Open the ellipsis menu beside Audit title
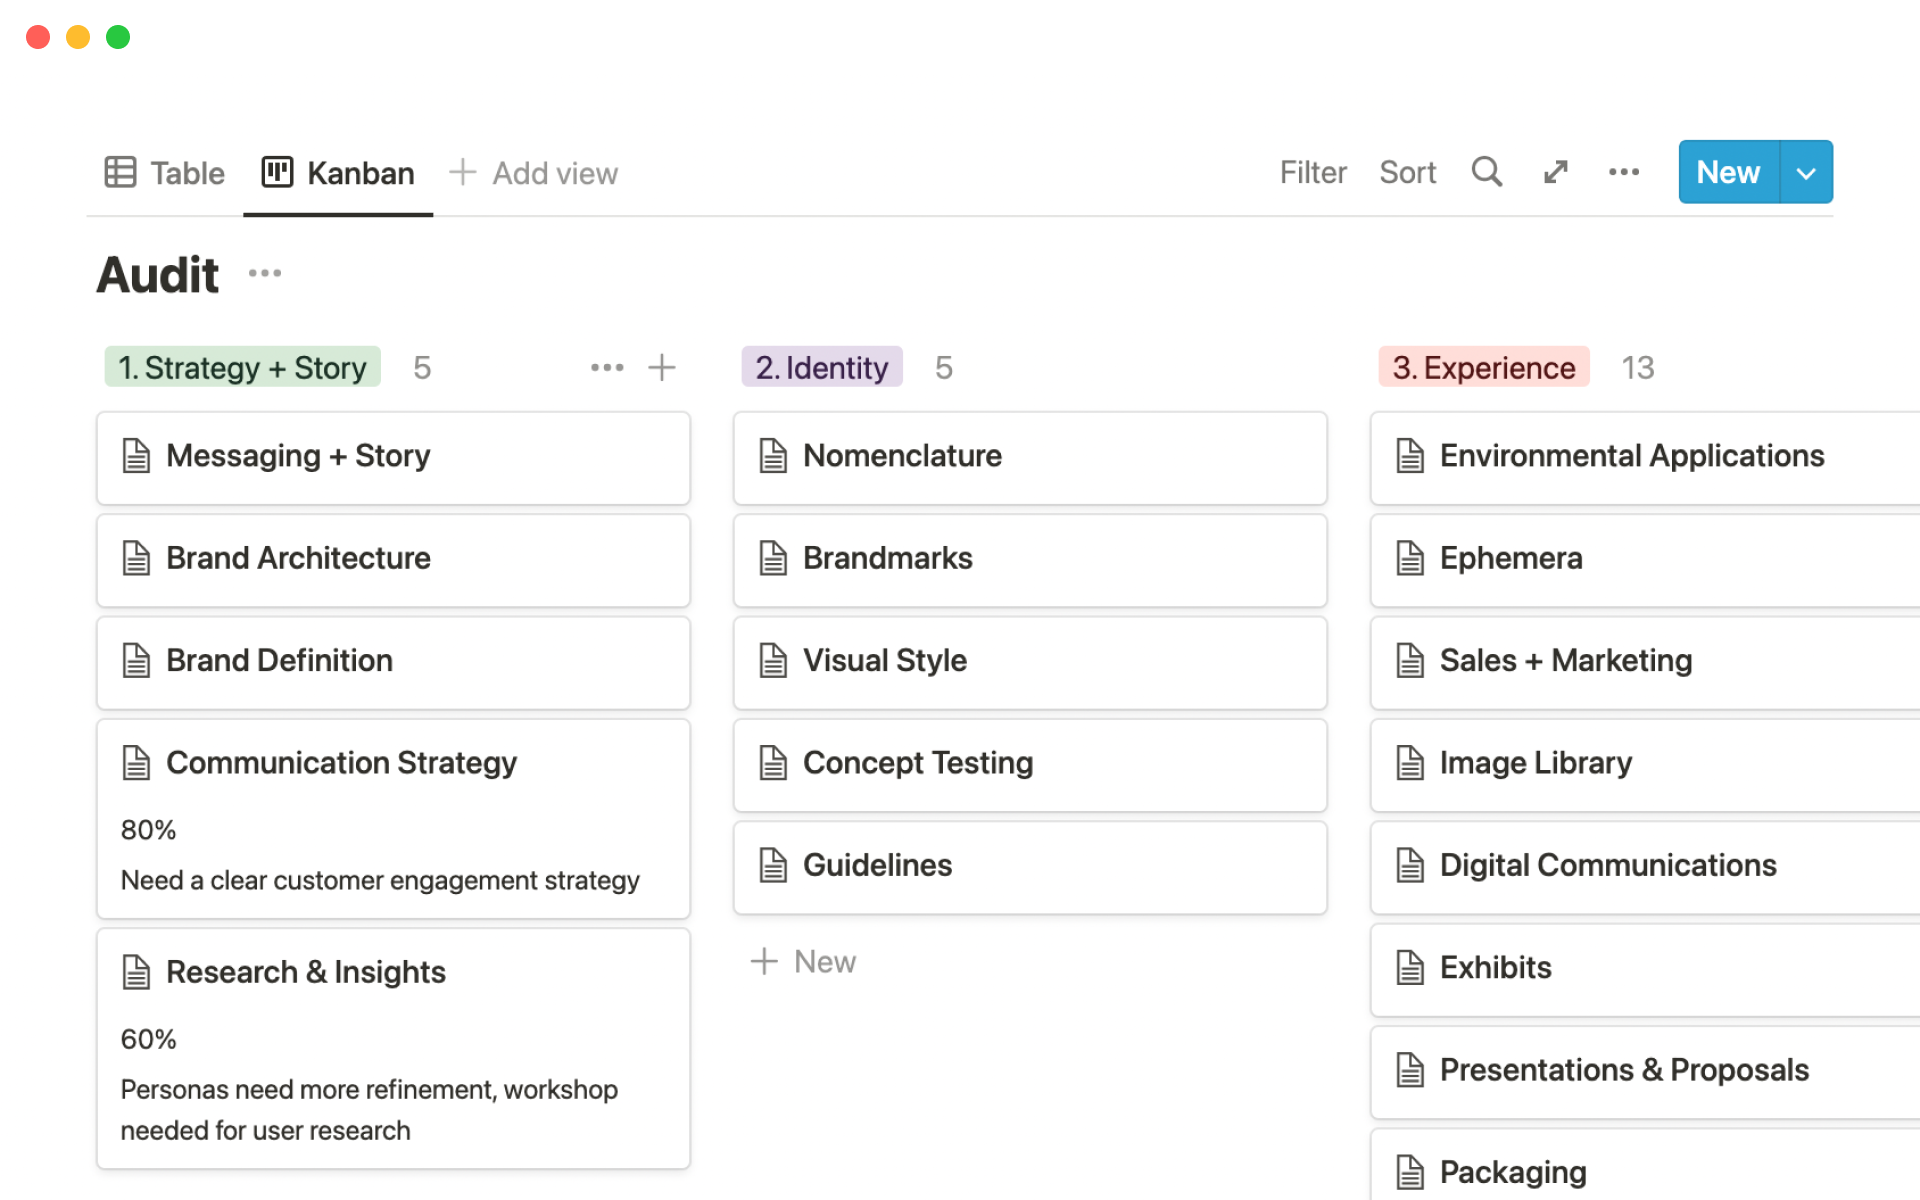Screen dimensions: 1920x1200 [x=265, y=273]
